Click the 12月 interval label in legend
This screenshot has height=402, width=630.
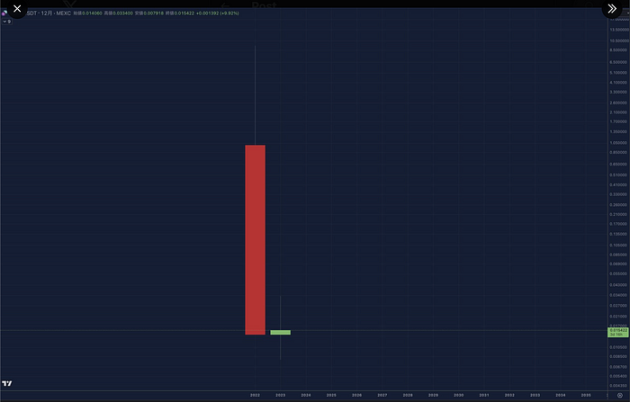coord(46,13)
